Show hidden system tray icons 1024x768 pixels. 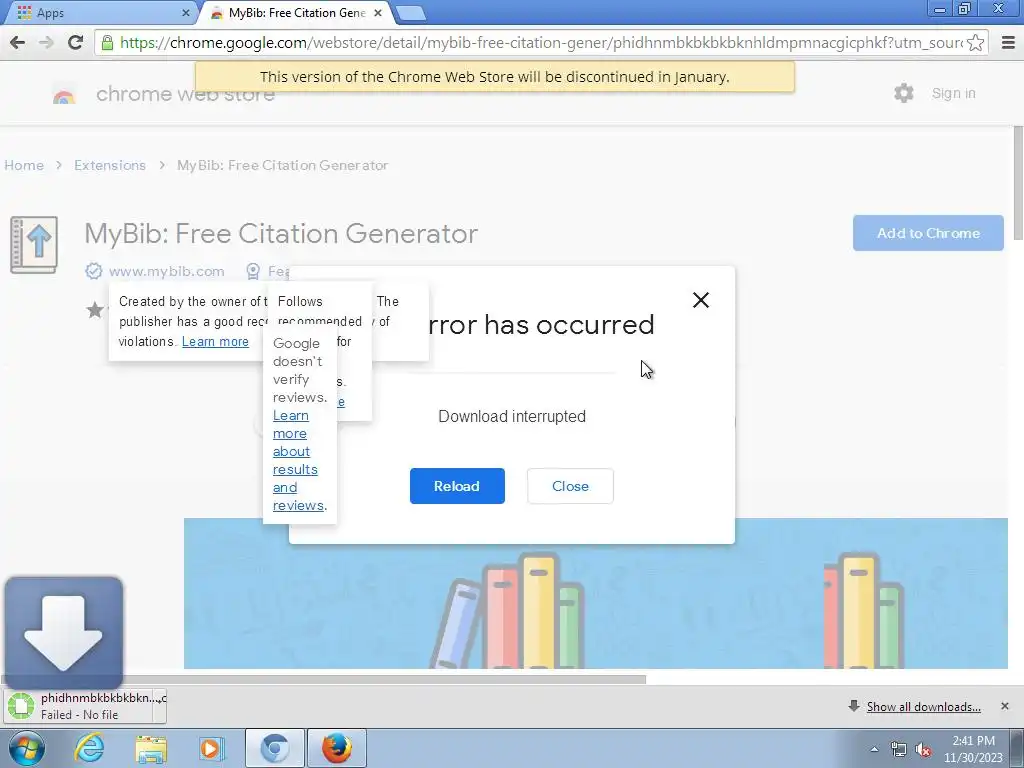tap(874, 749)
